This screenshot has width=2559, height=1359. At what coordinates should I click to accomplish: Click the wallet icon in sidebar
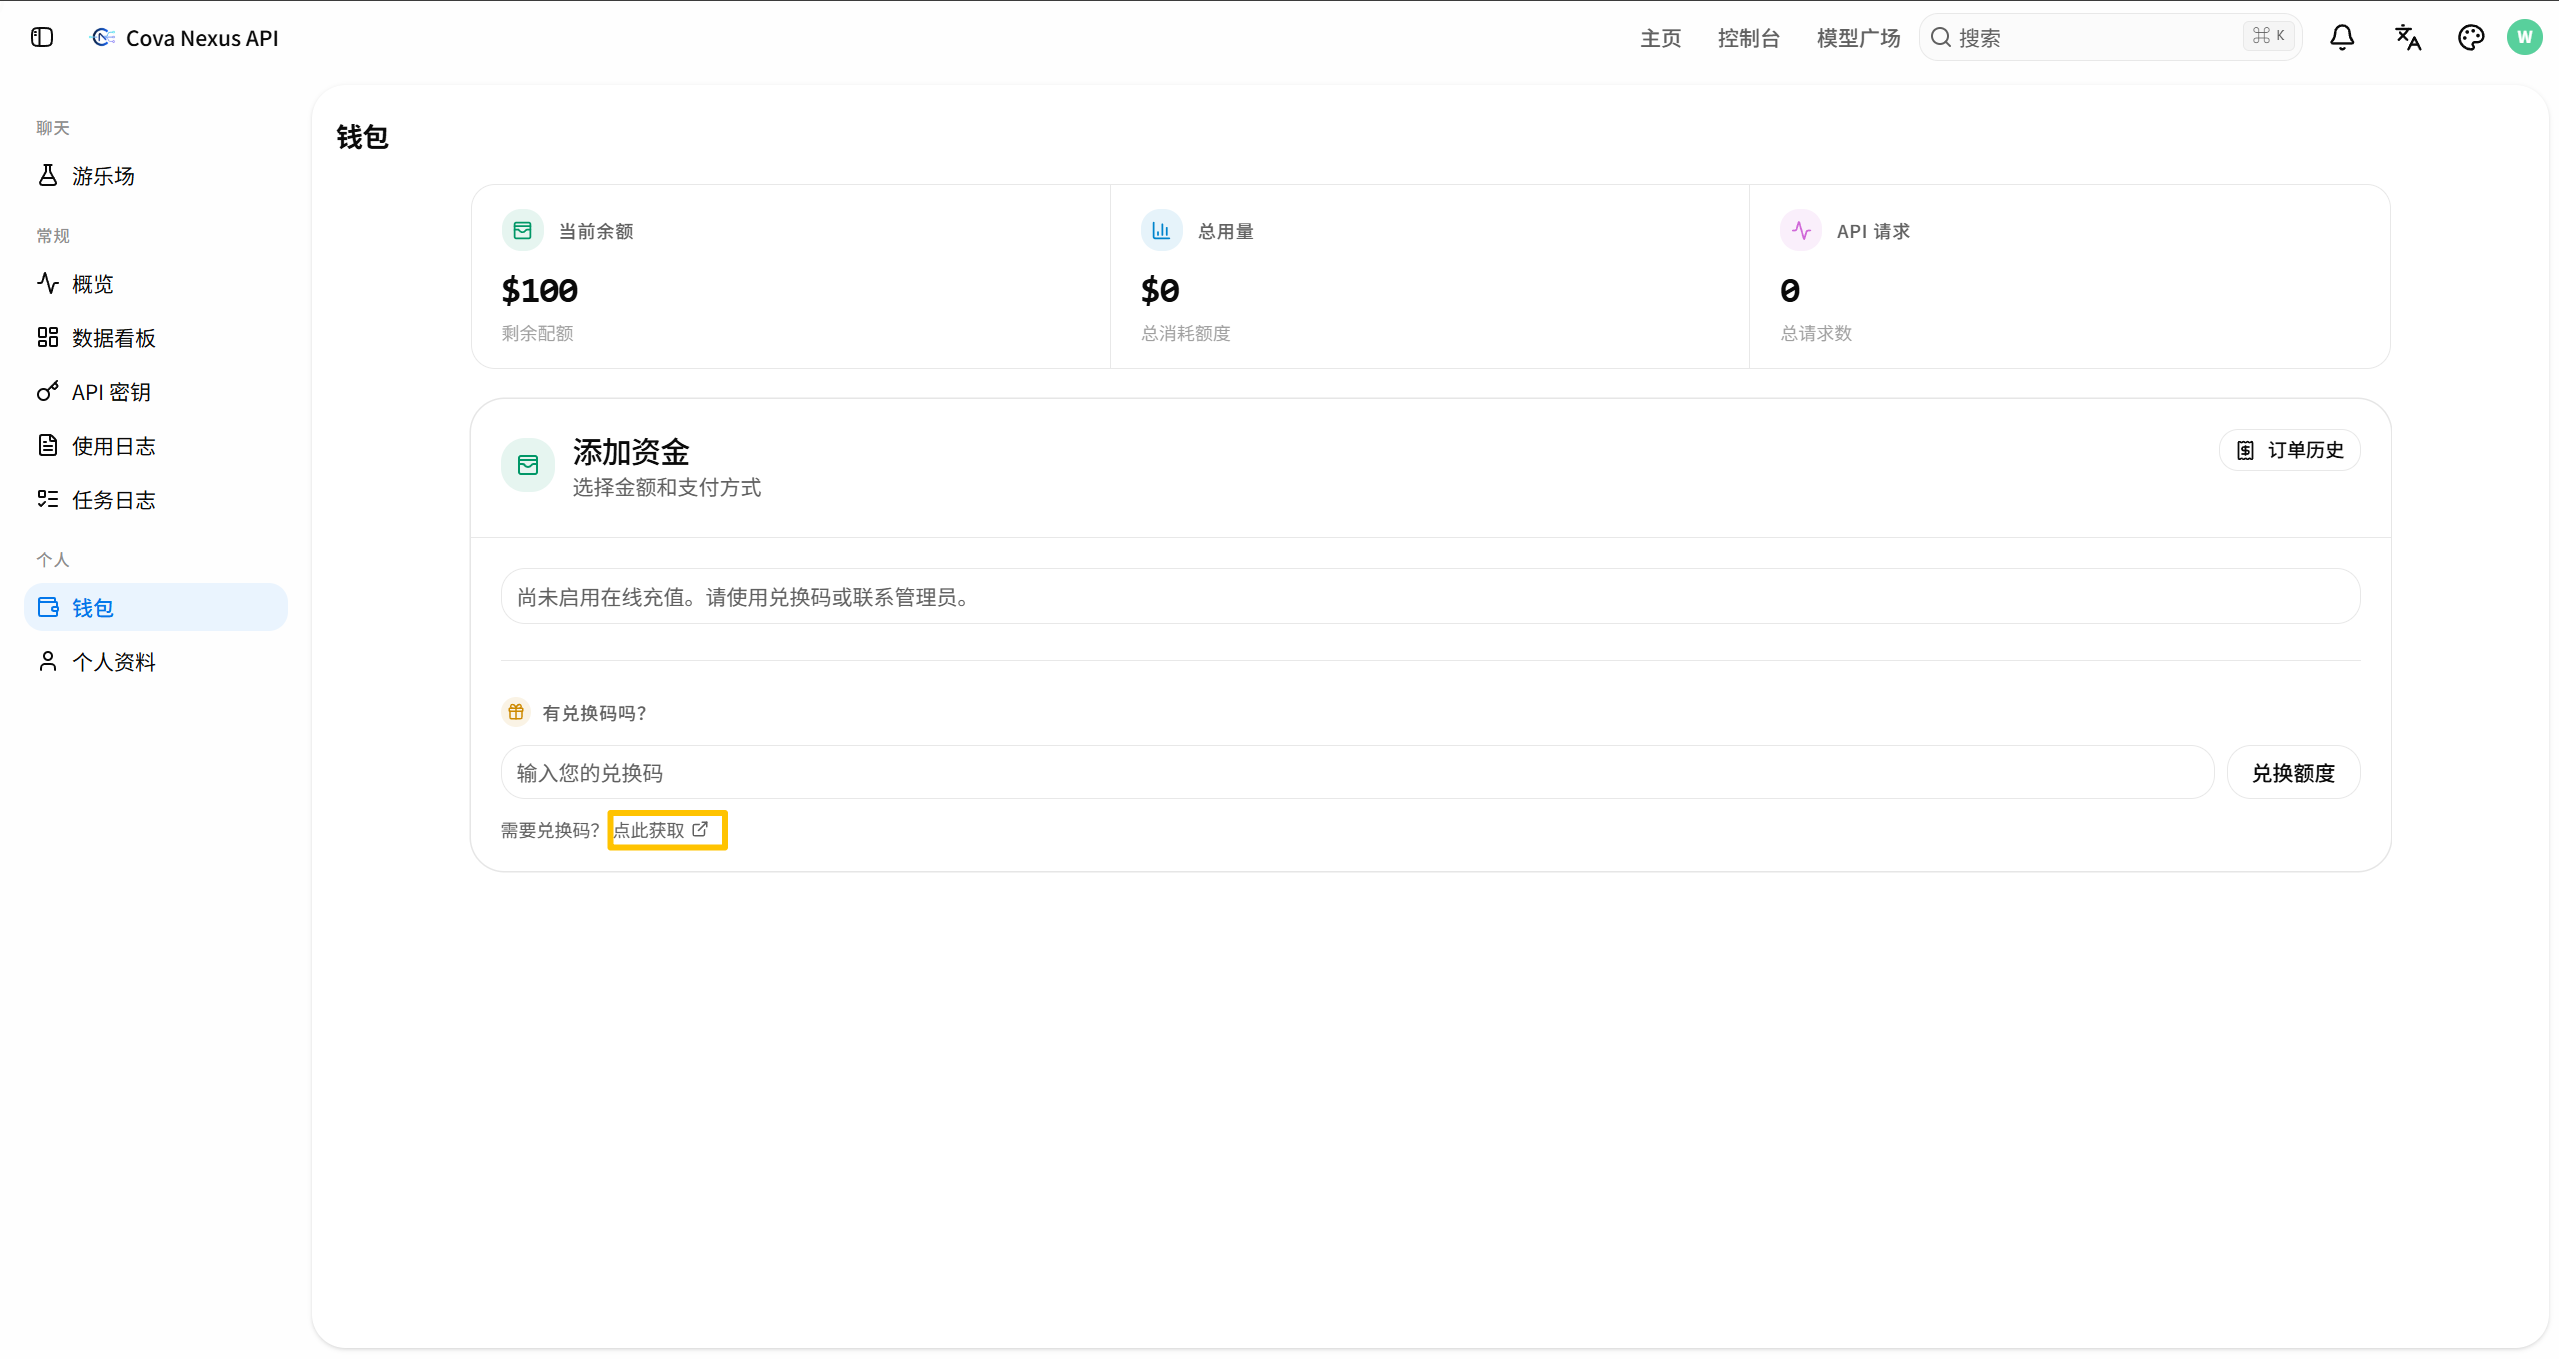click(x=48, y=607)
